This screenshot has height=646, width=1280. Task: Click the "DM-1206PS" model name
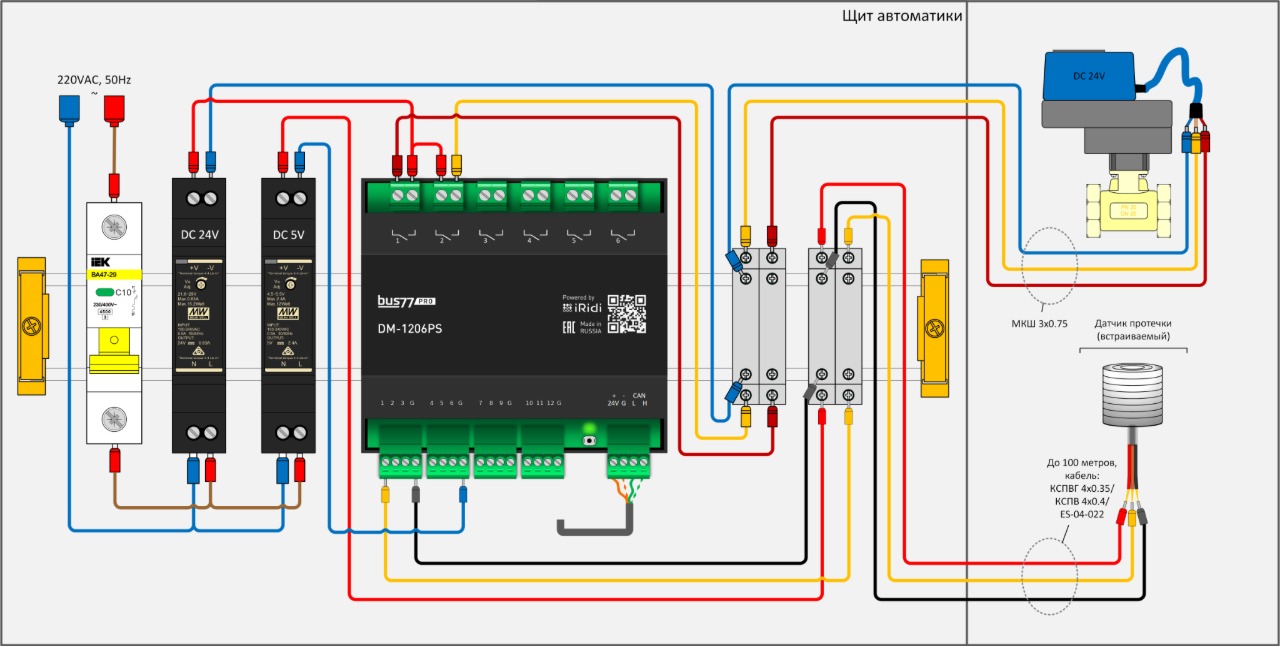tap(408, 330)
